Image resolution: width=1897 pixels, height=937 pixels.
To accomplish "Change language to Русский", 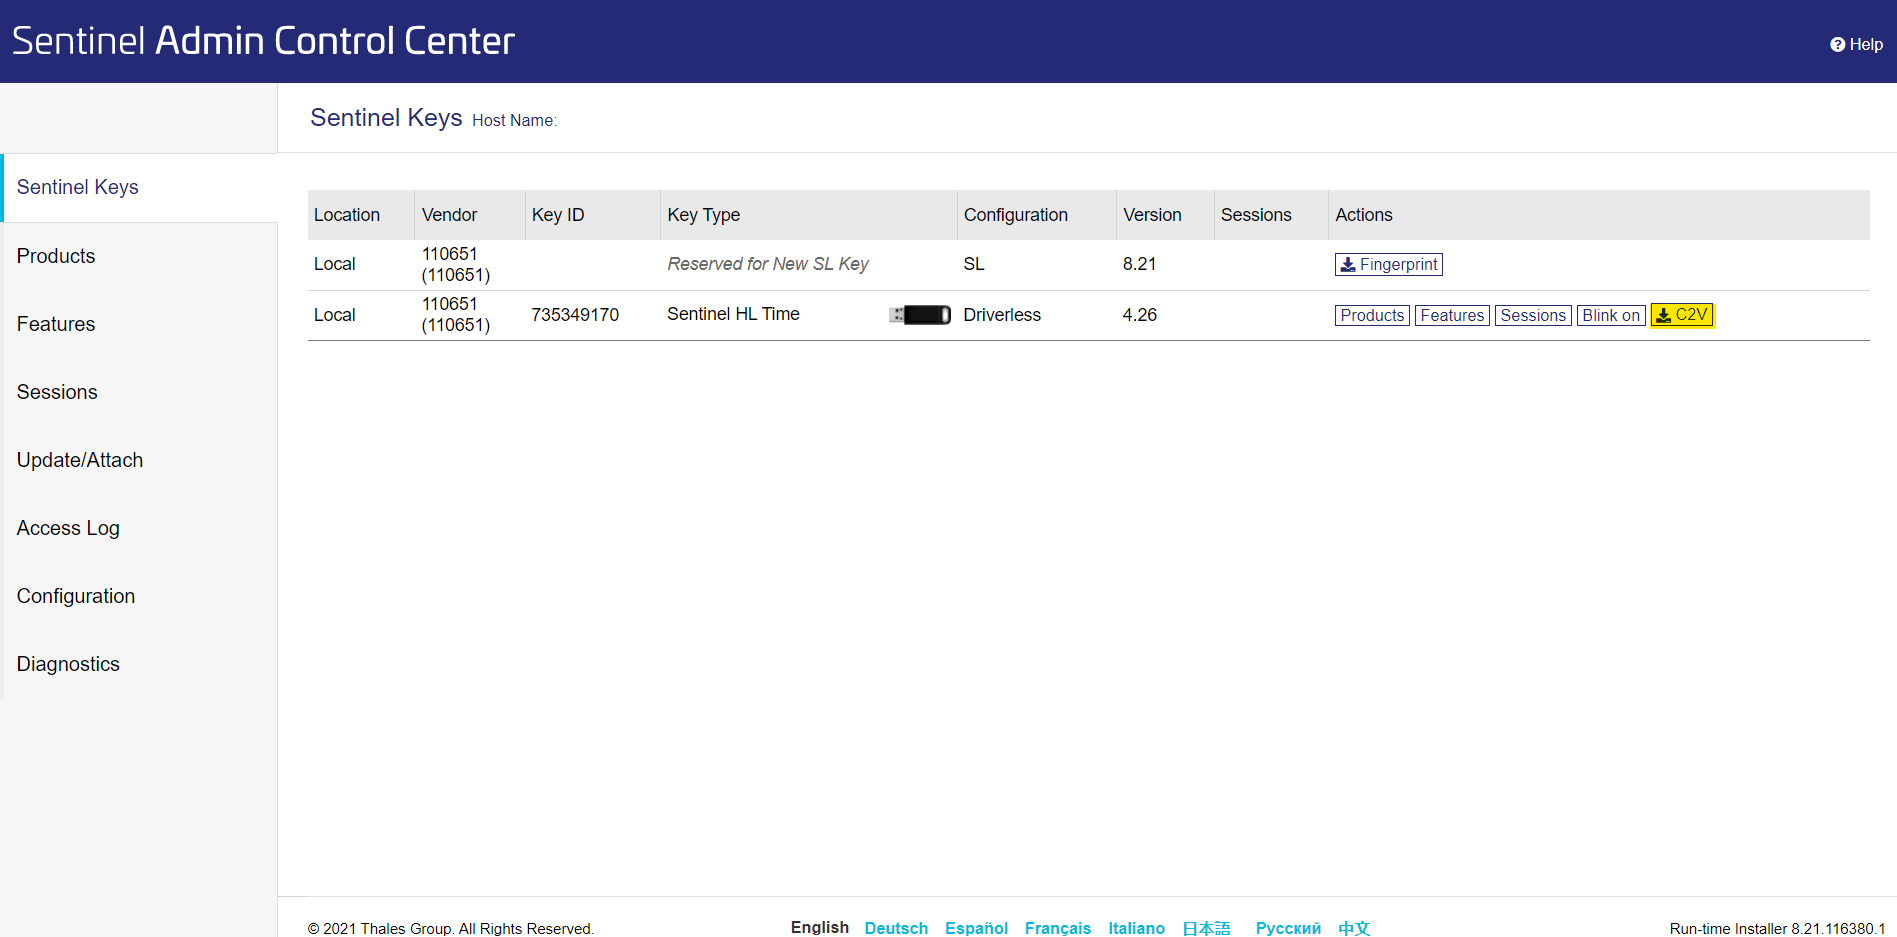I will tap(1287, 928).
